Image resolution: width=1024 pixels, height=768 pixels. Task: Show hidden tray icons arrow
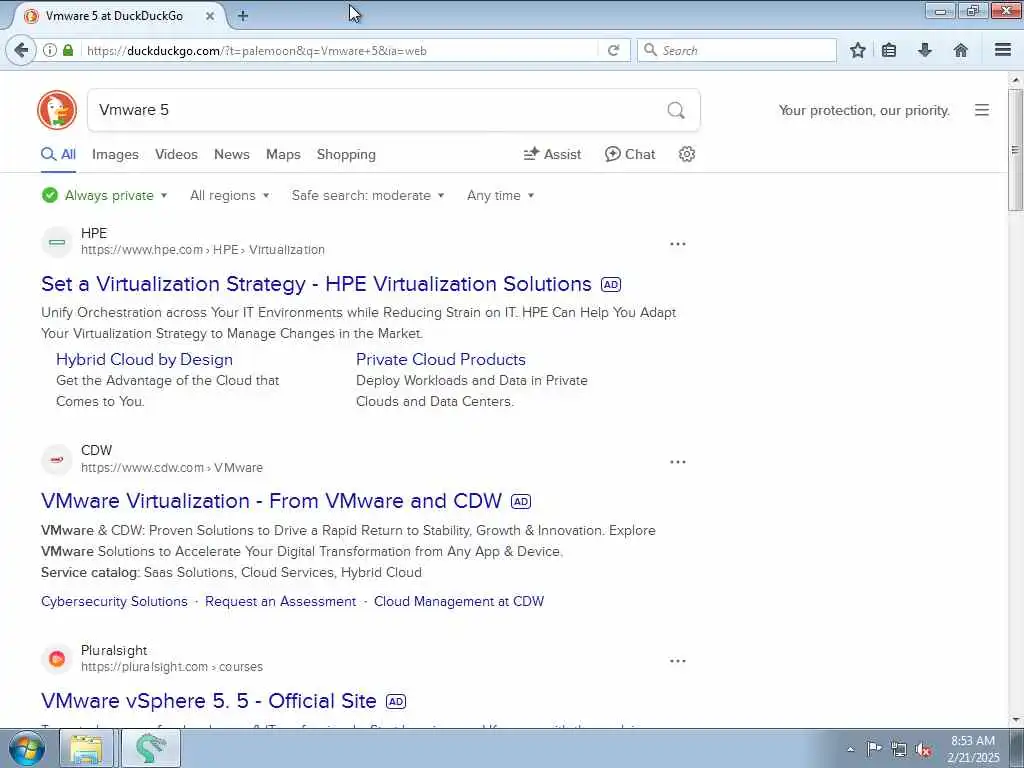[x=850, y=750]
